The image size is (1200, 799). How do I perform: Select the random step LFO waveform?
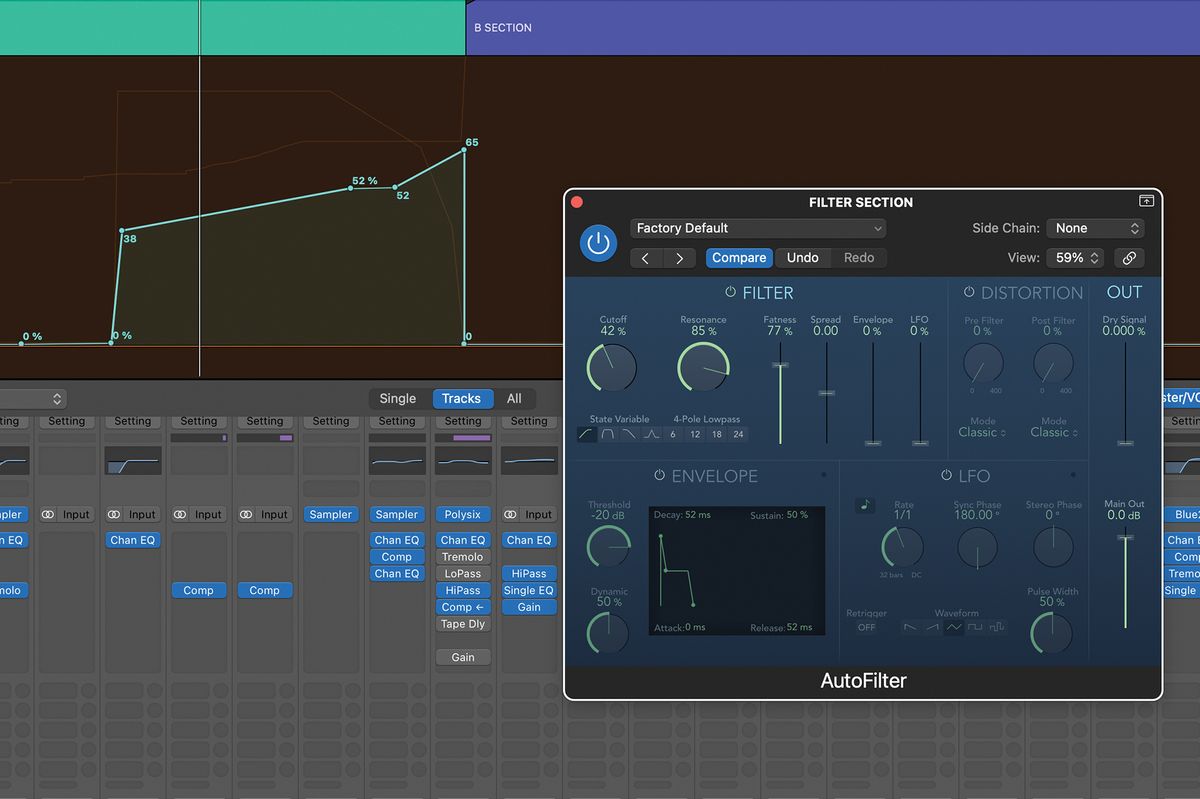tap(996, 627)
